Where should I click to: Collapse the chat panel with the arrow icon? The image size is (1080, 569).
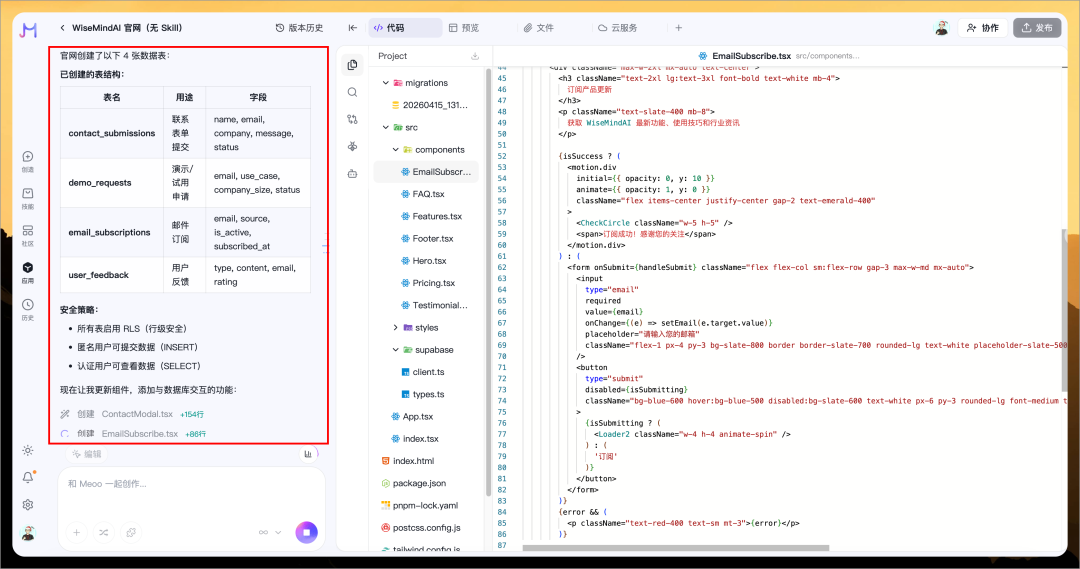click(x=353, y=28)
